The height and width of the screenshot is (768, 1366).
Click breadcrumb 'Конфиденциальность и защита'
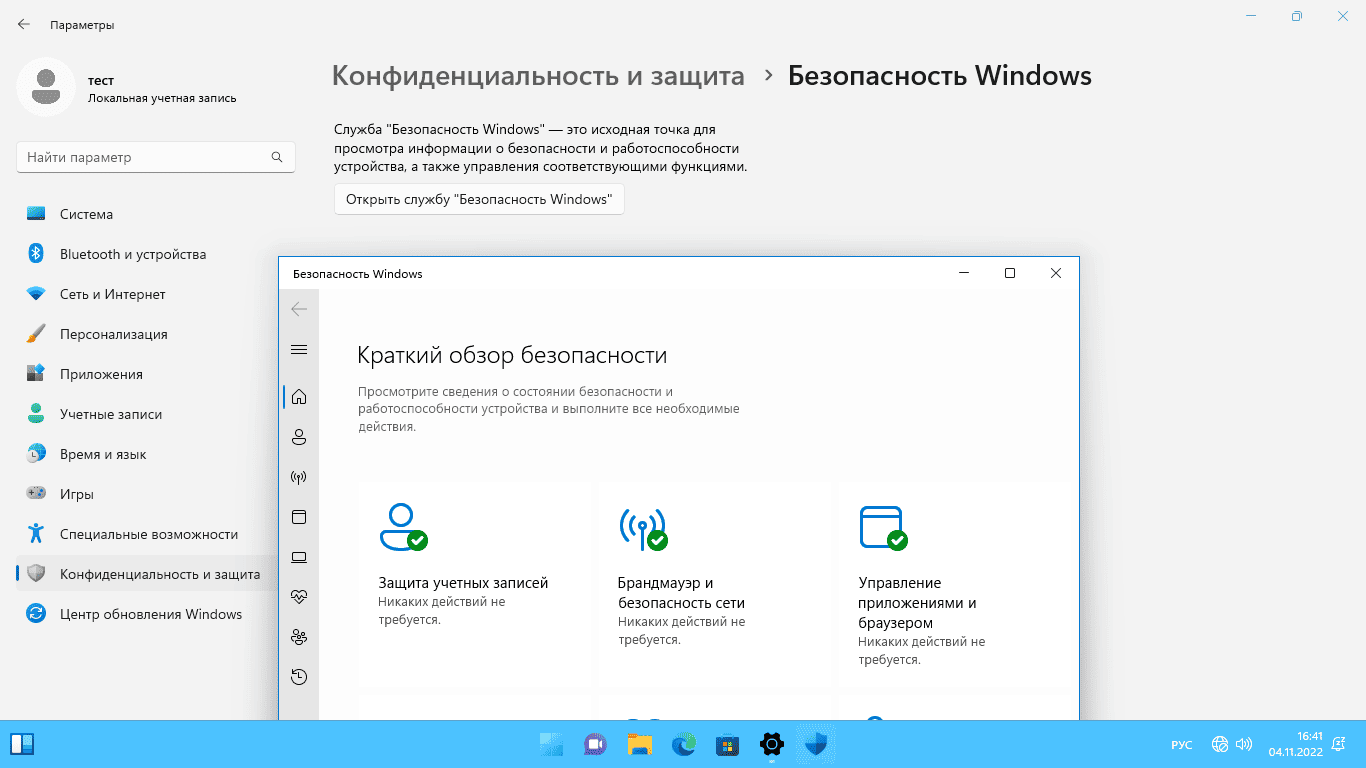point(538,76)
